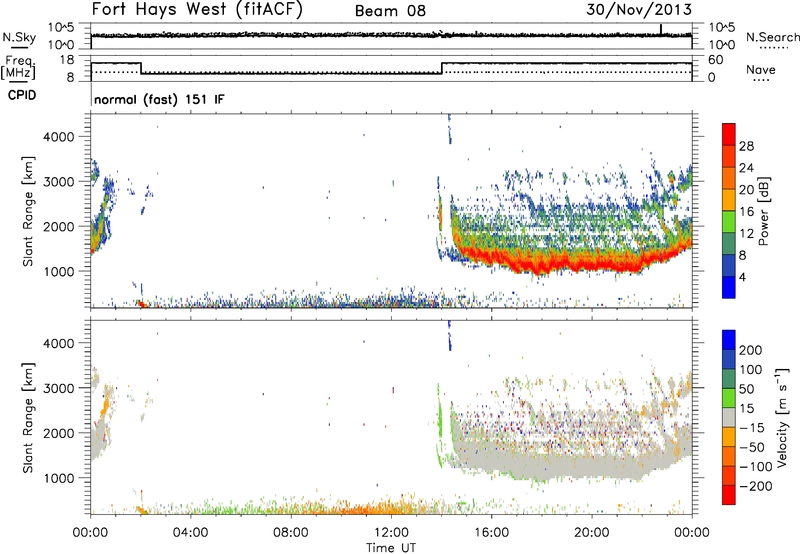Click the 'N.Sky' legend label
Viewport: 800px width, 554px height.
[x=19, y=37]
